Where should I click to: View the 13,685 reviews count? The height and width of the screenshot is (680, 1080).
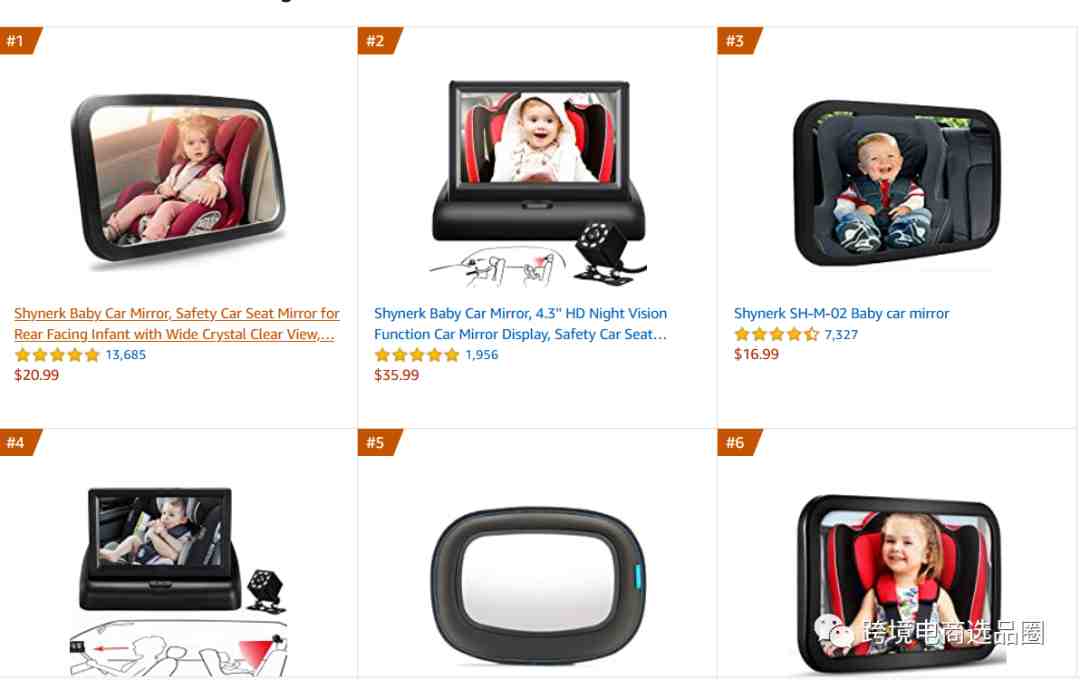pyautogui.click(x=125, y=355)
